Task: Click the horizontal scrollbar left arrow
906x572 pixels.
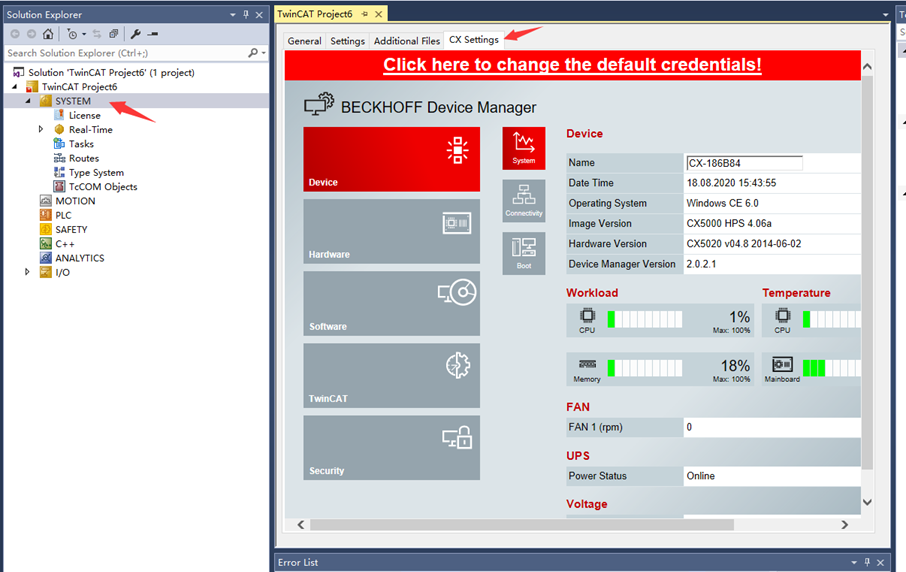Action: 300,525
